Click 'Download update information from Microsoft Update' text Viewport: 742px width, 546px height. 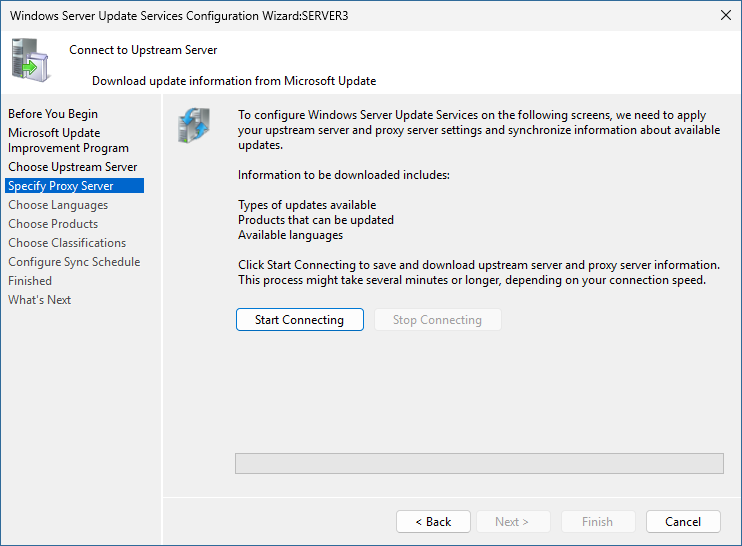(x=234, y=81)
